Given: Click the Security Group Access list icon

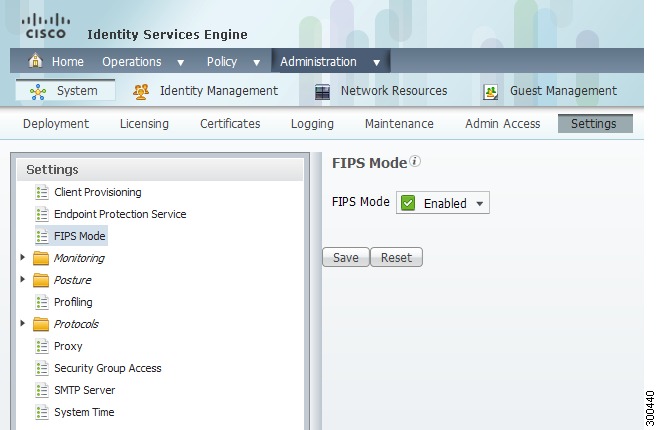Looking at the screenshot, I should 42,368.
